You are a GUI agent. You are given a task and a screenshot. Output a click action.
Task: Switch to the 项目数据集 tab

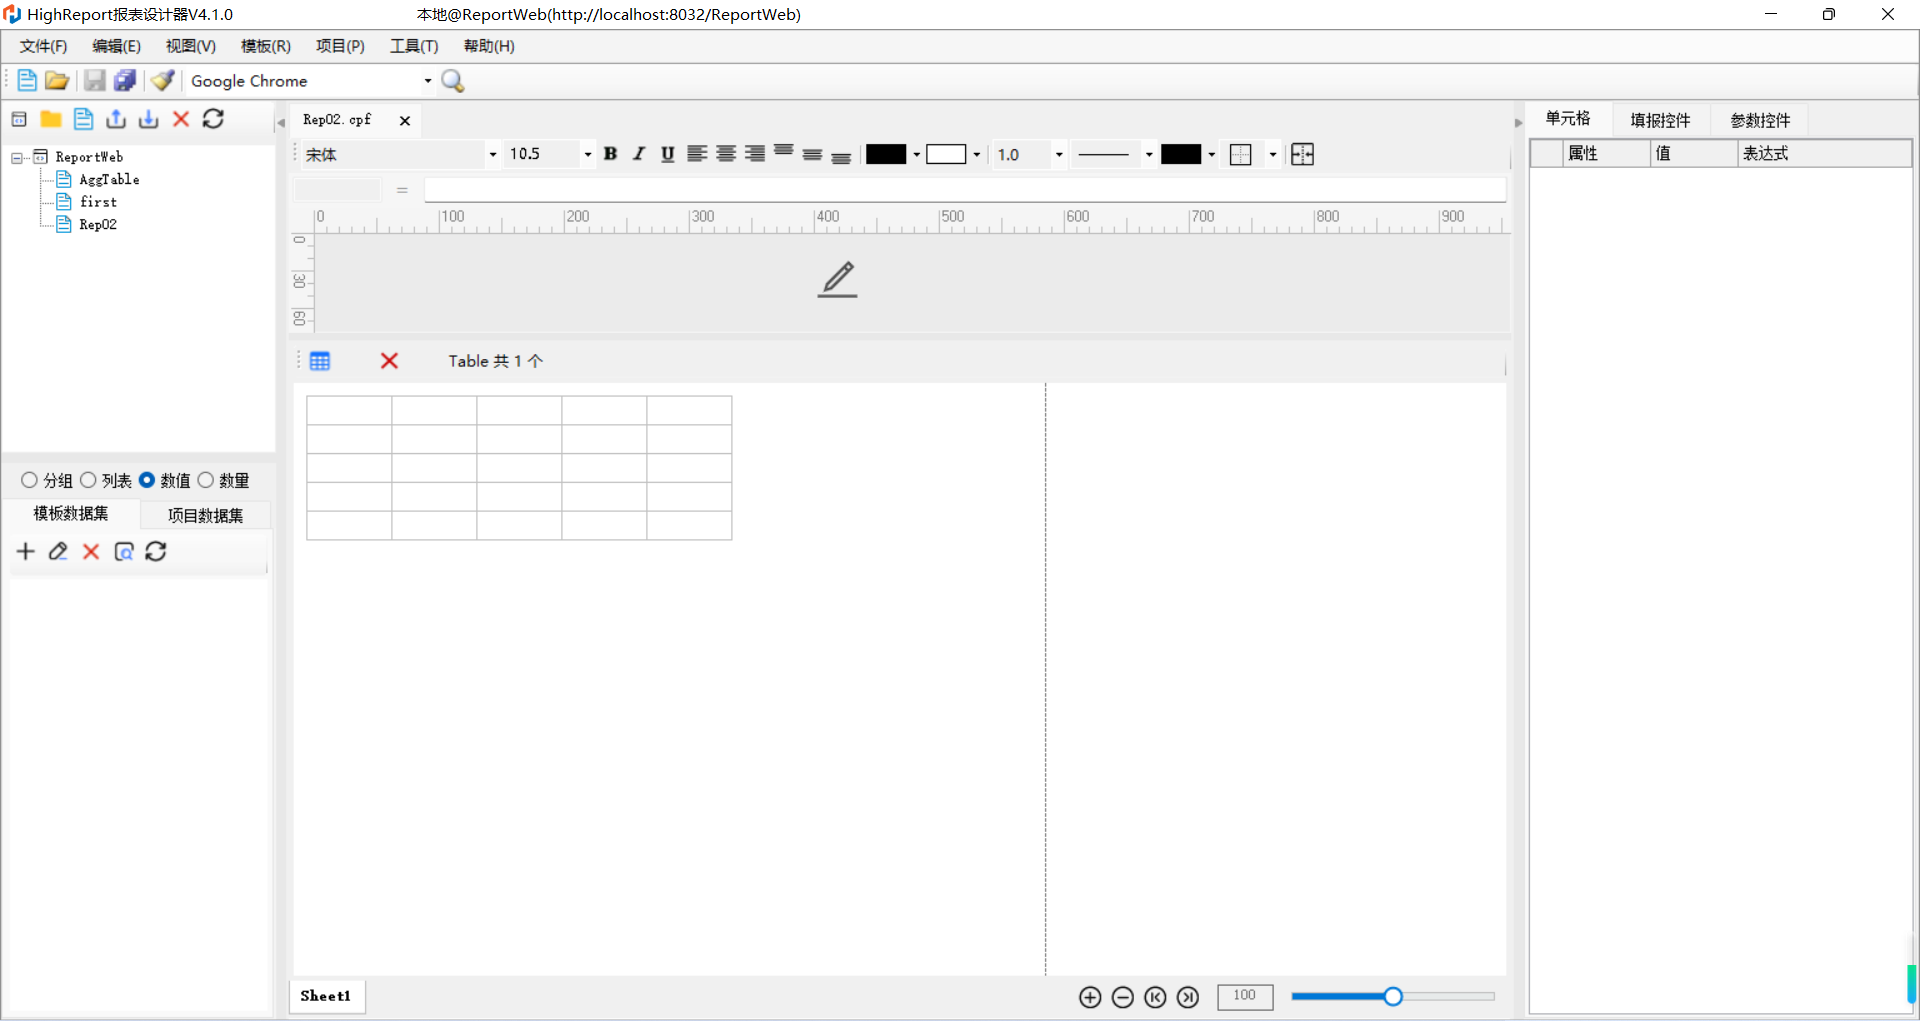(x=205, y=515)
